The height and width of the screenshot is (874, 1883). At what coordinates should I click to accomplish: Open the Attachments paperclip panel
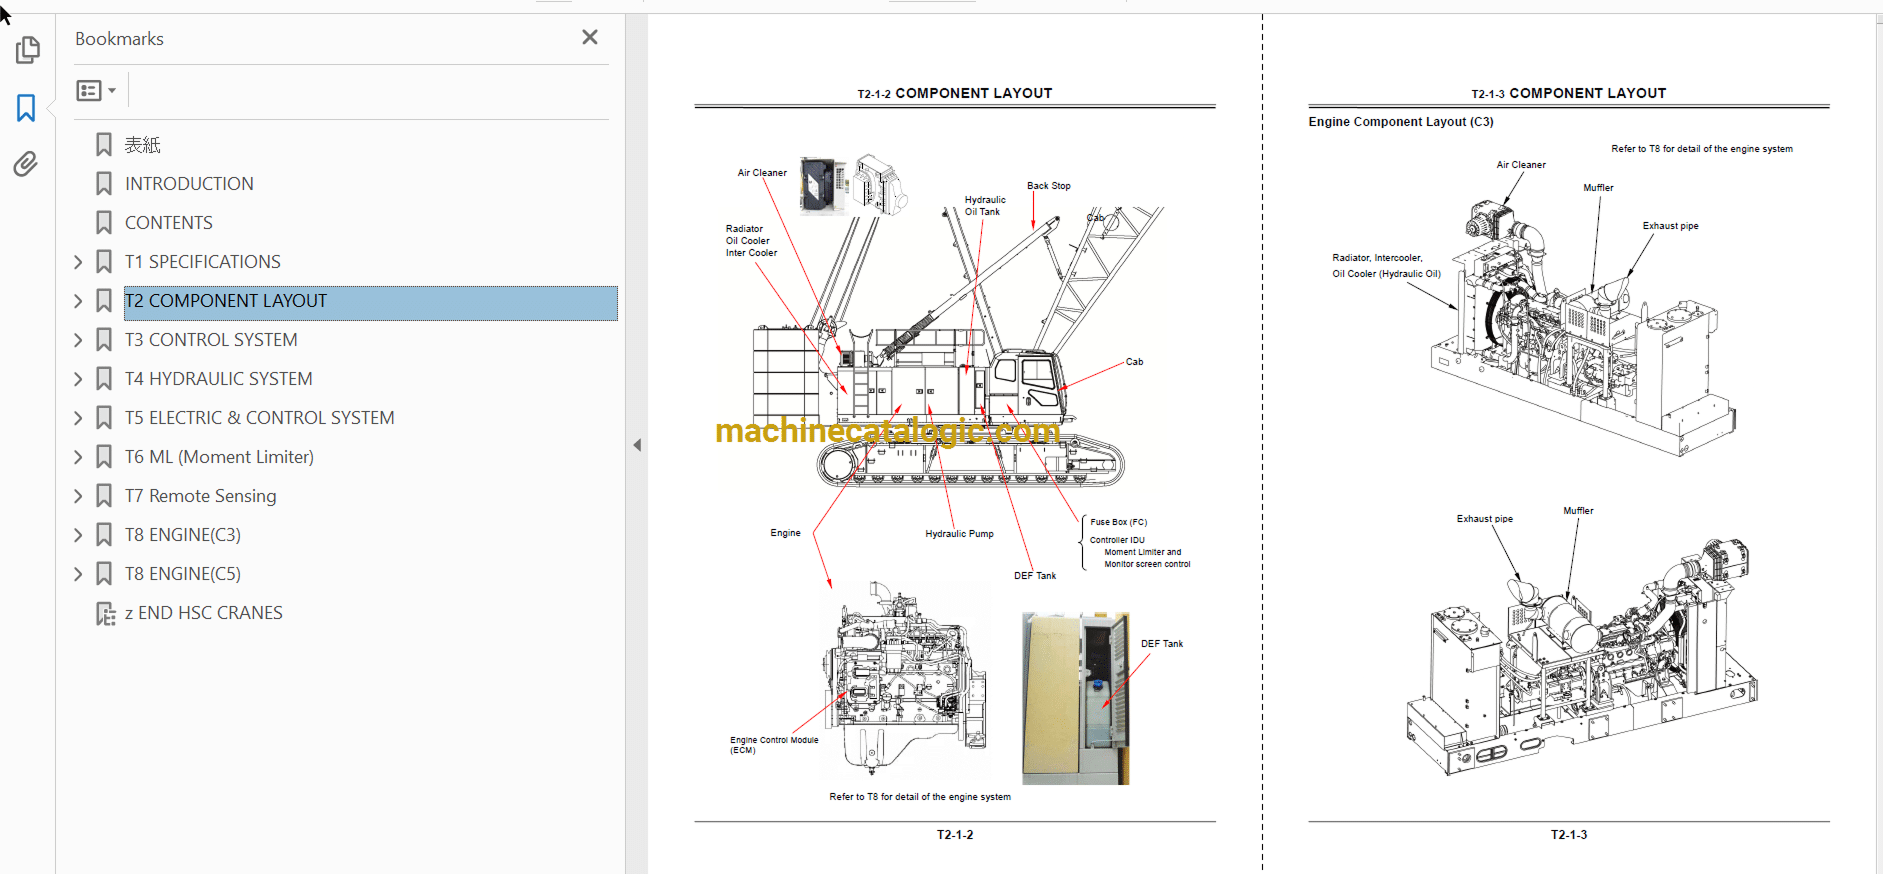(x=26, y=164)
